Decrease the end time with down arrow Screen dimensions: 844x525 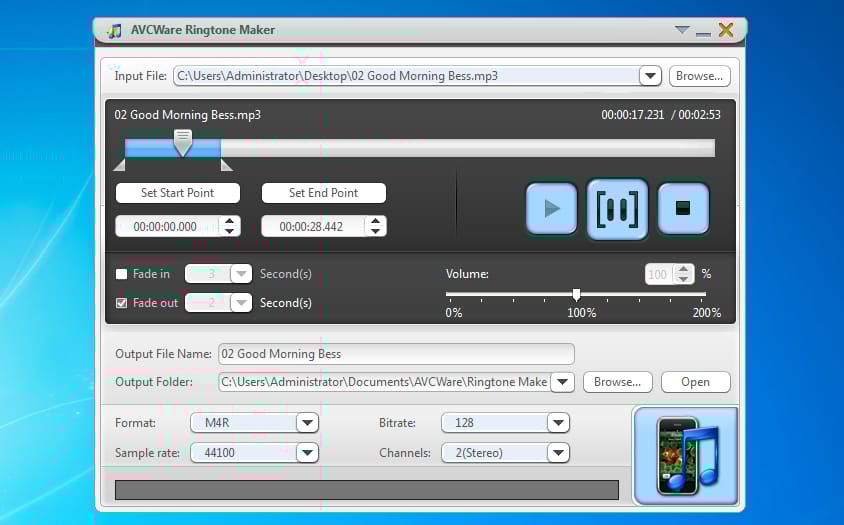[x=376, y=232]
